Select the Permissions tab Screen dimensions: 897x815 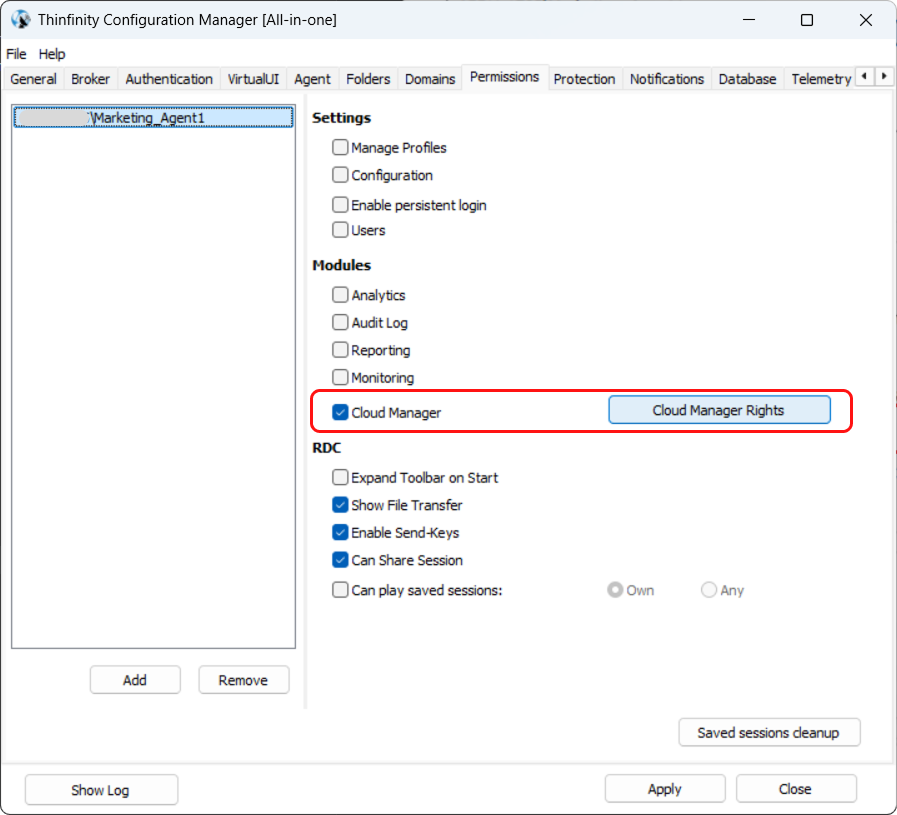pos(504,77)
